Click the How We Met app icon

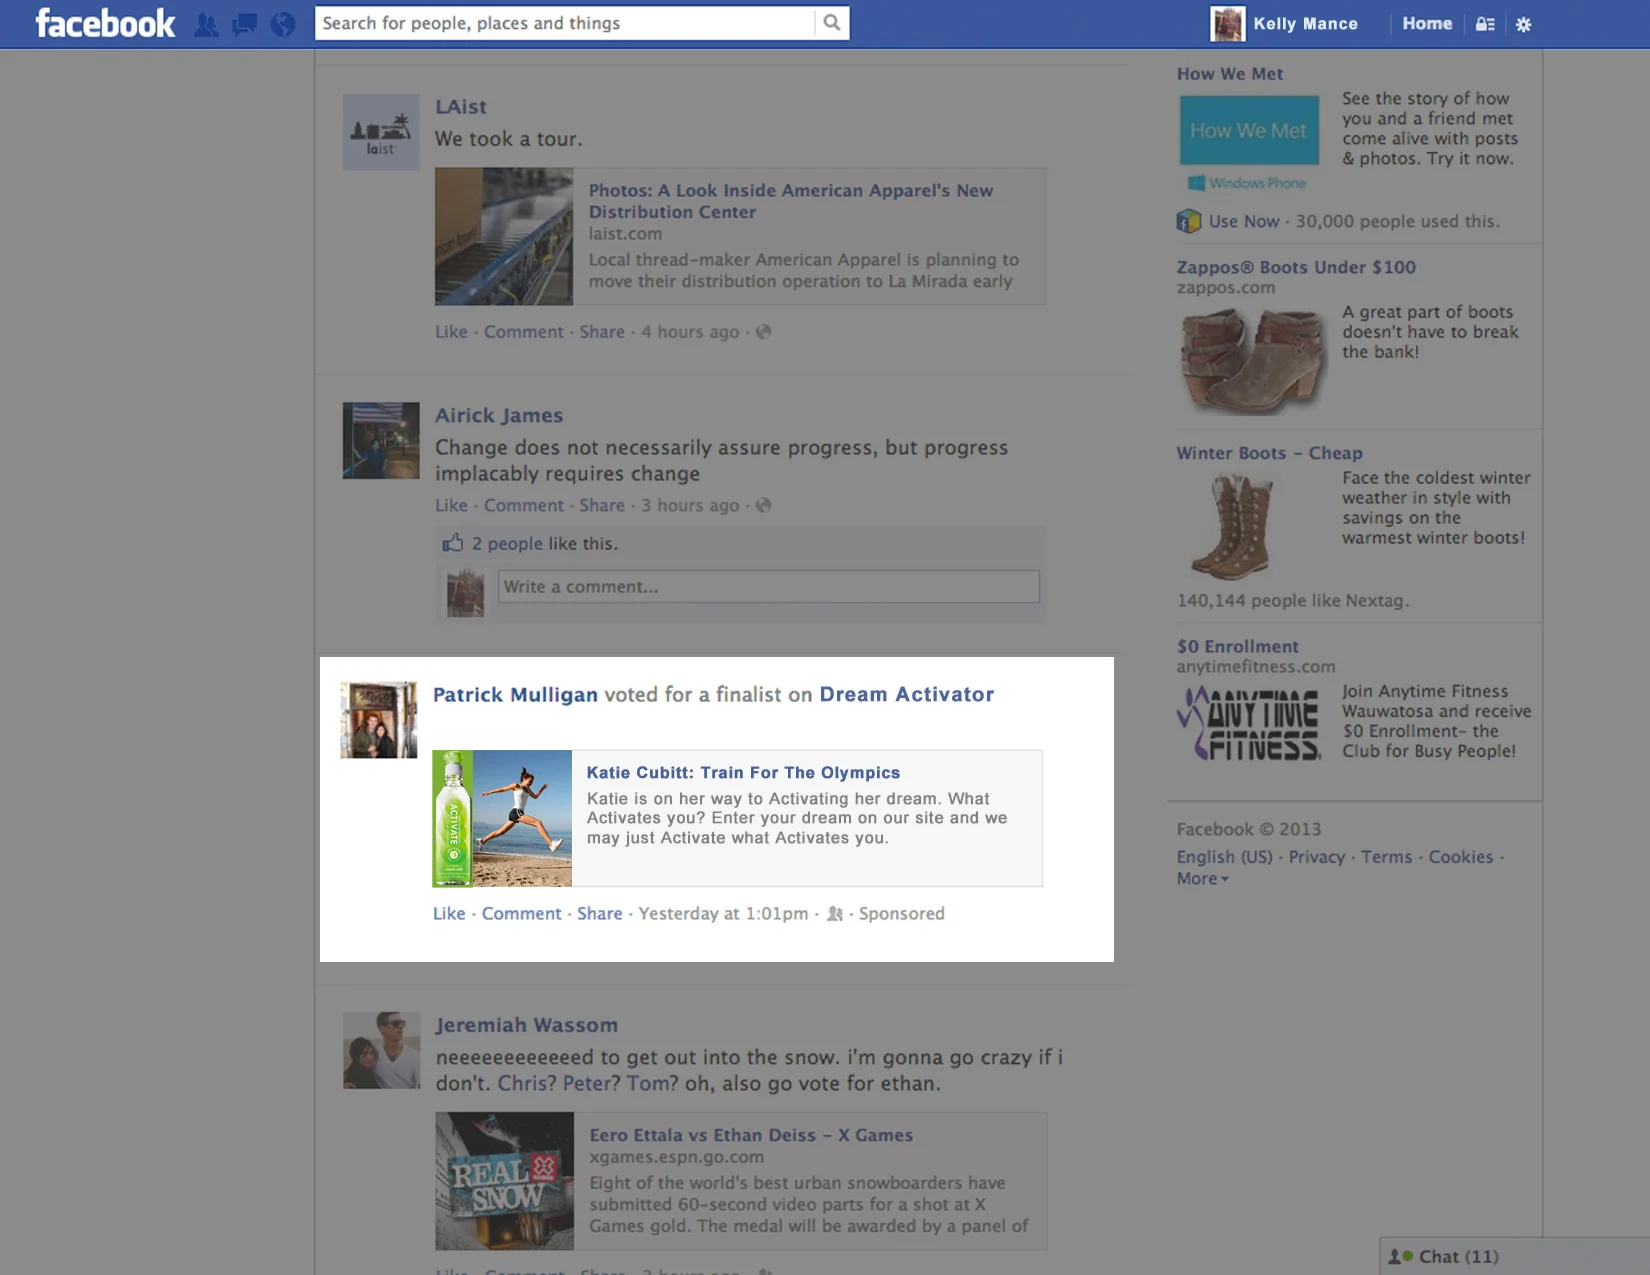point(1248,130)
